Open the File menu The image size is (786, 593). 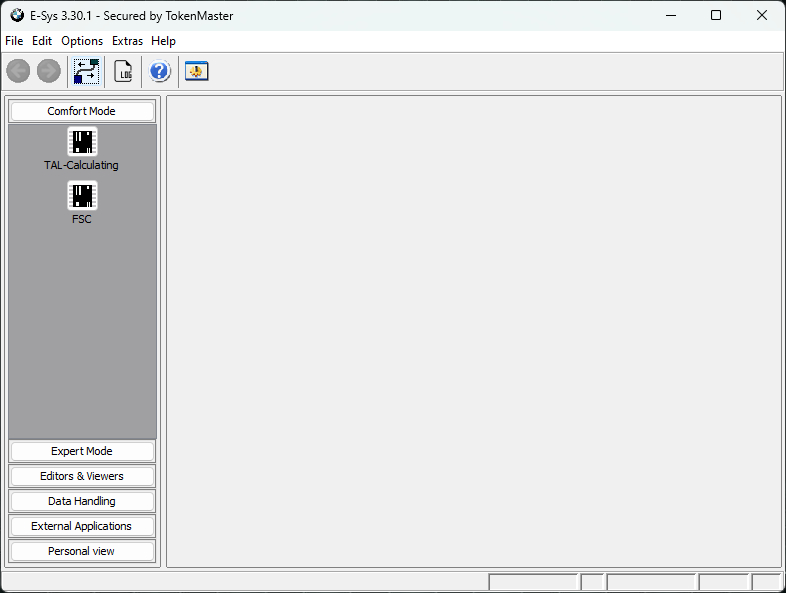14,41
